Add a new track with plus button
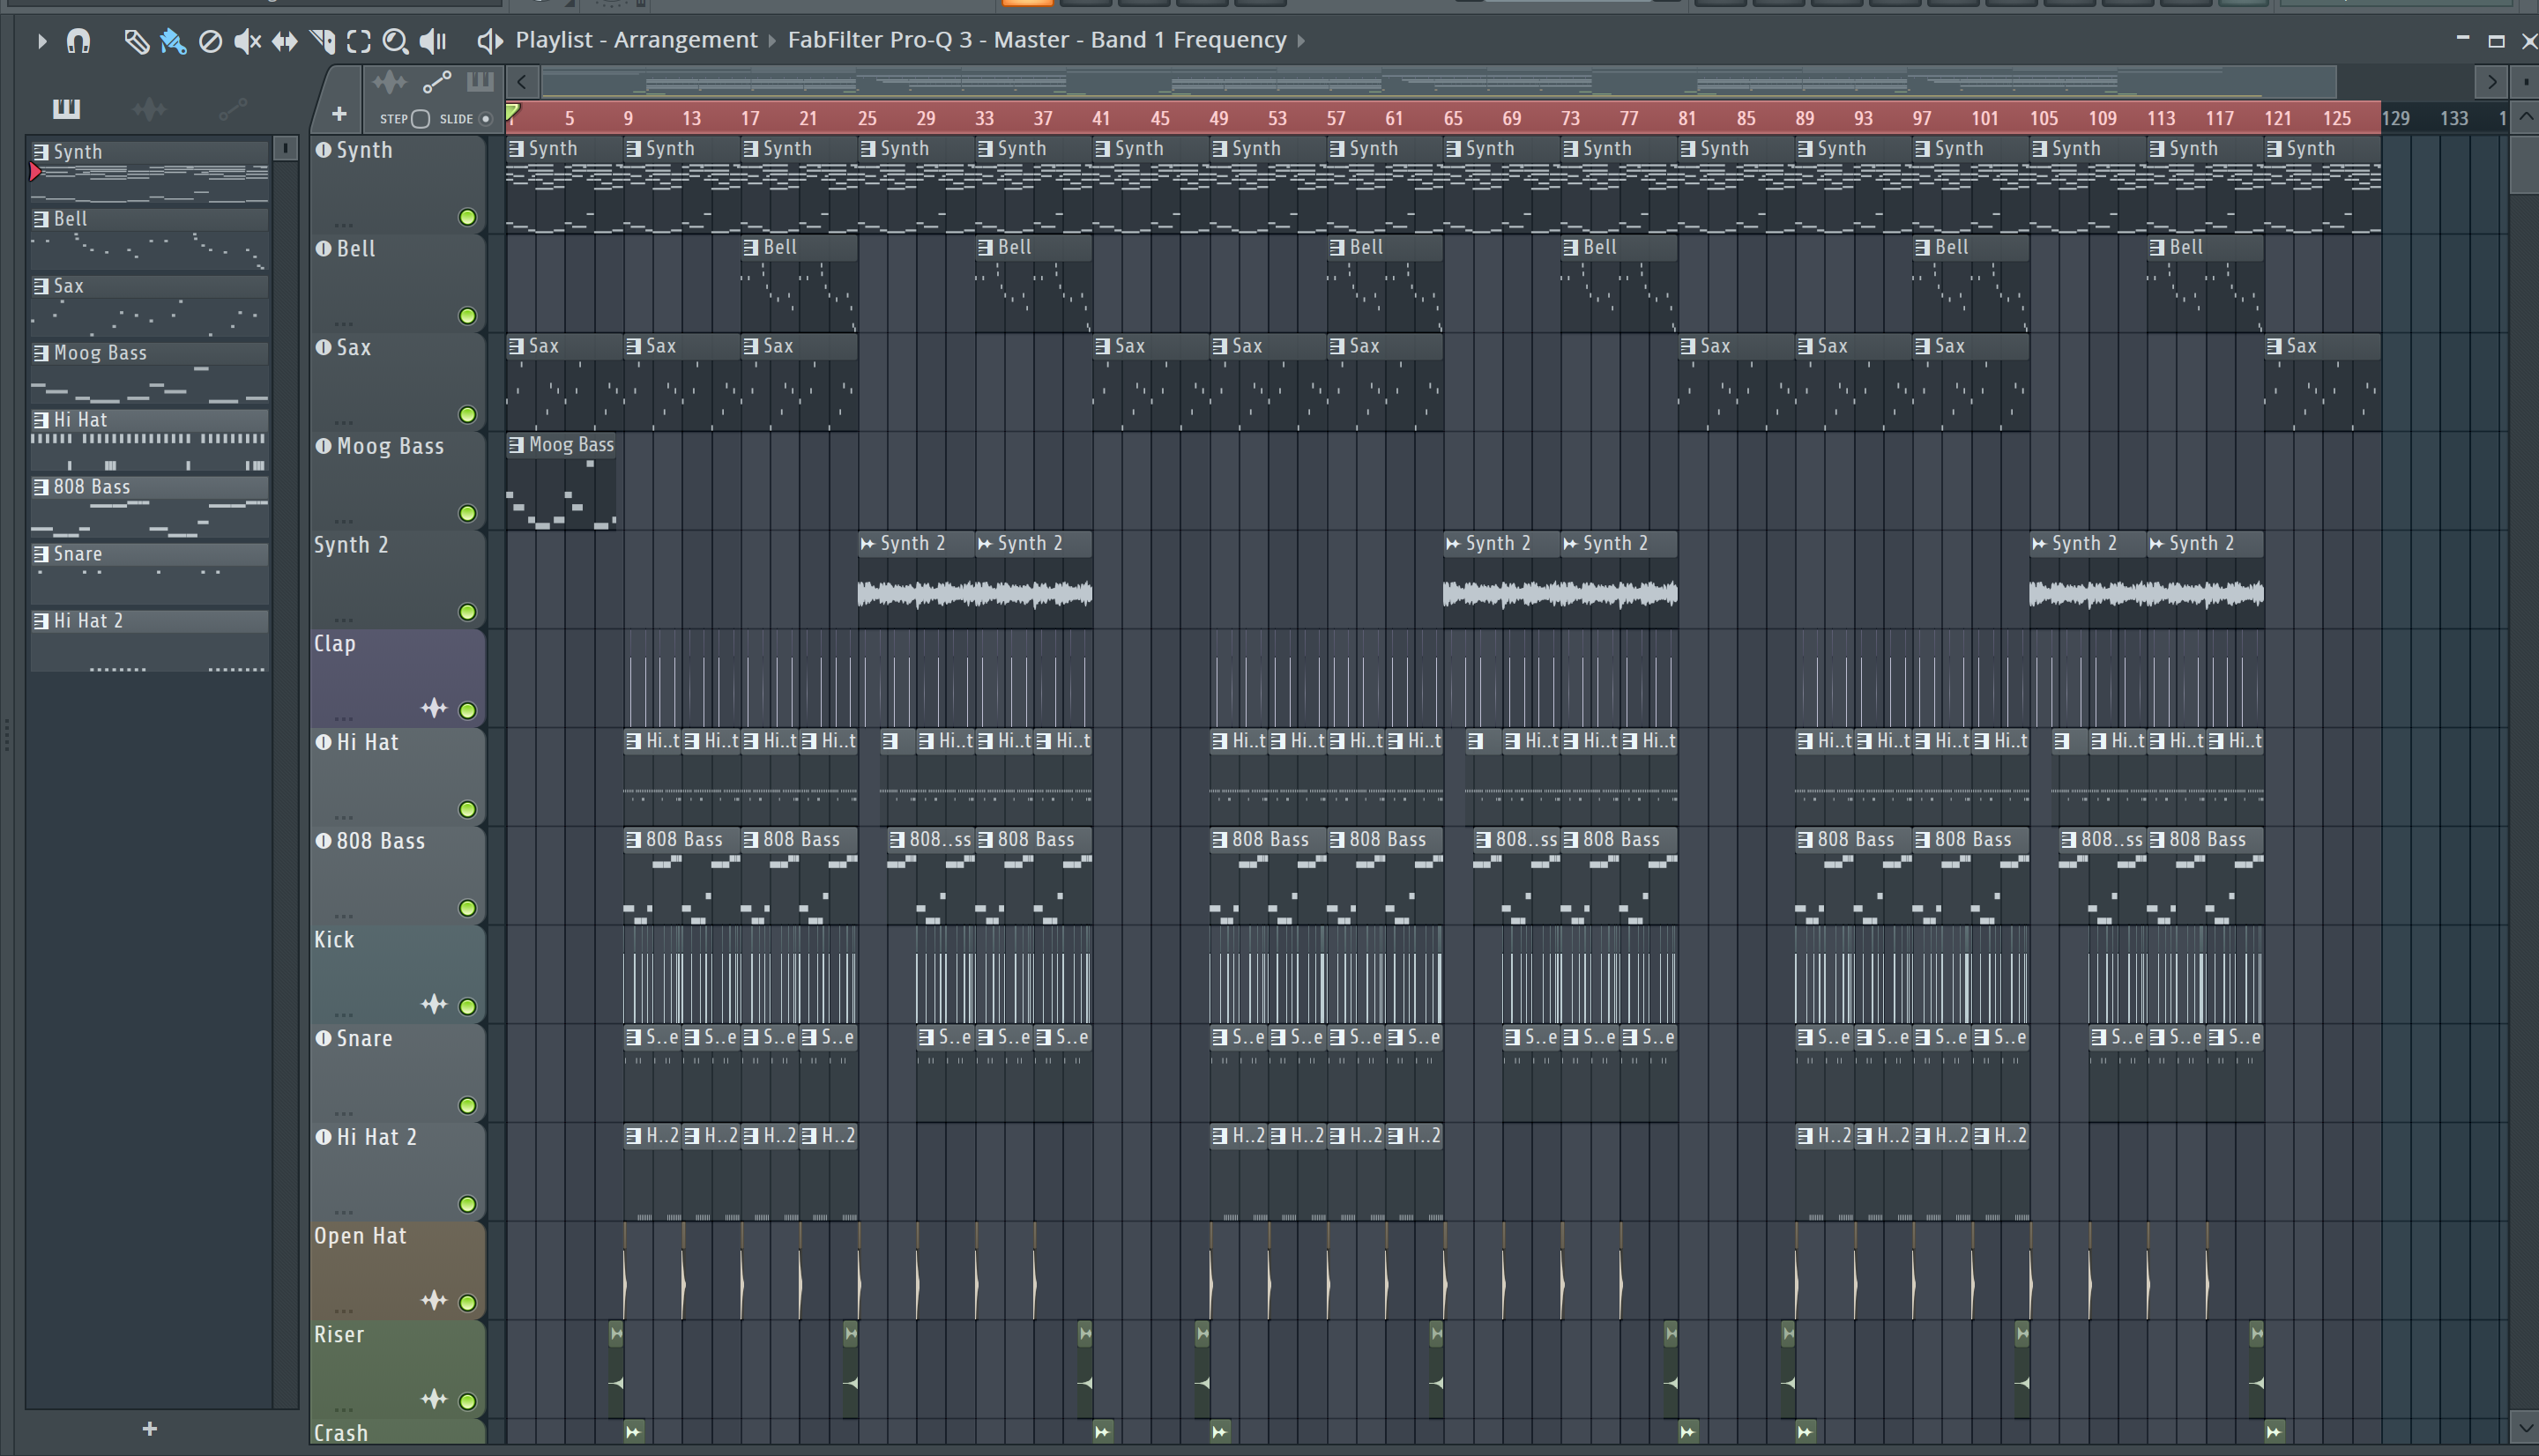The width and height of the screenshot is (2539, 1456). 339,114
